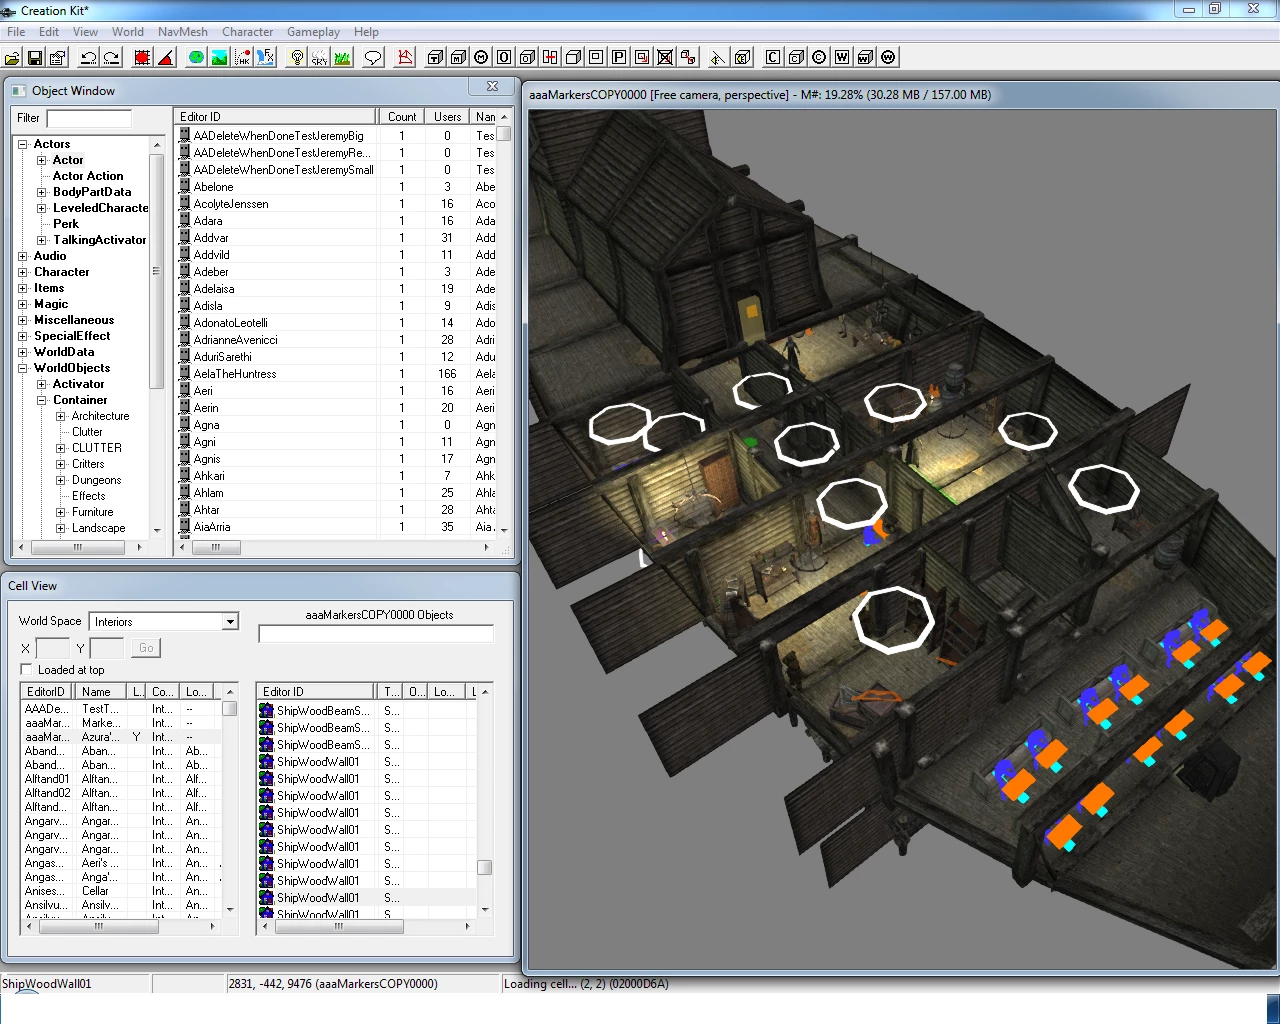Sort Object Window by Users column header
This screenshot has height=1024, width=1280.
coord(447,117)
